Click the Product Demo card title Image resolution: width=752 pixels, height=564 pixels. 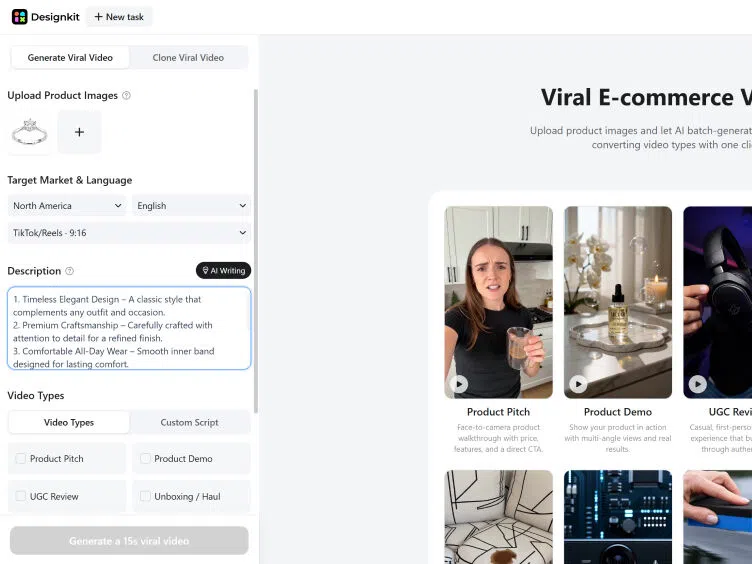[x=618, y=412]
